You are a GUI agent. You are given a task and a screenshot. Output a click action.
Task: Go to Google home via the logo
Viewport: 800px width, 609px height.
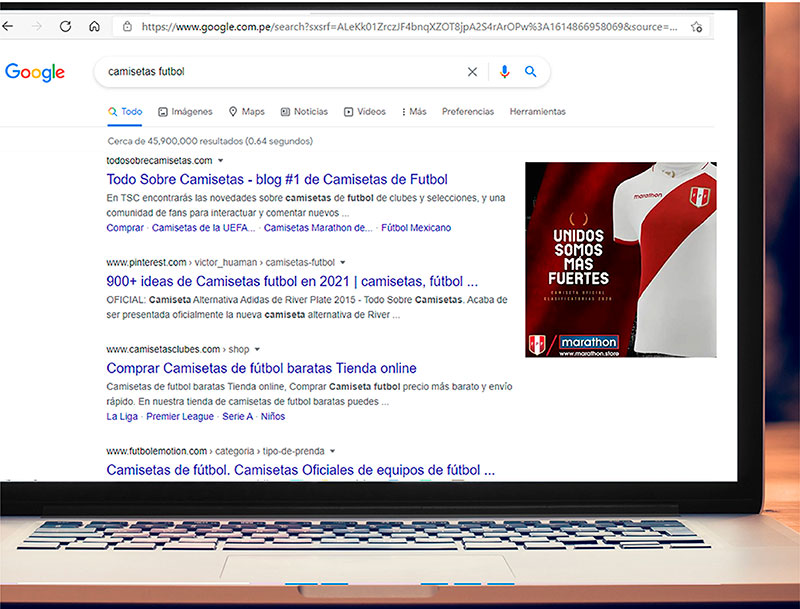tap(35, 72)
